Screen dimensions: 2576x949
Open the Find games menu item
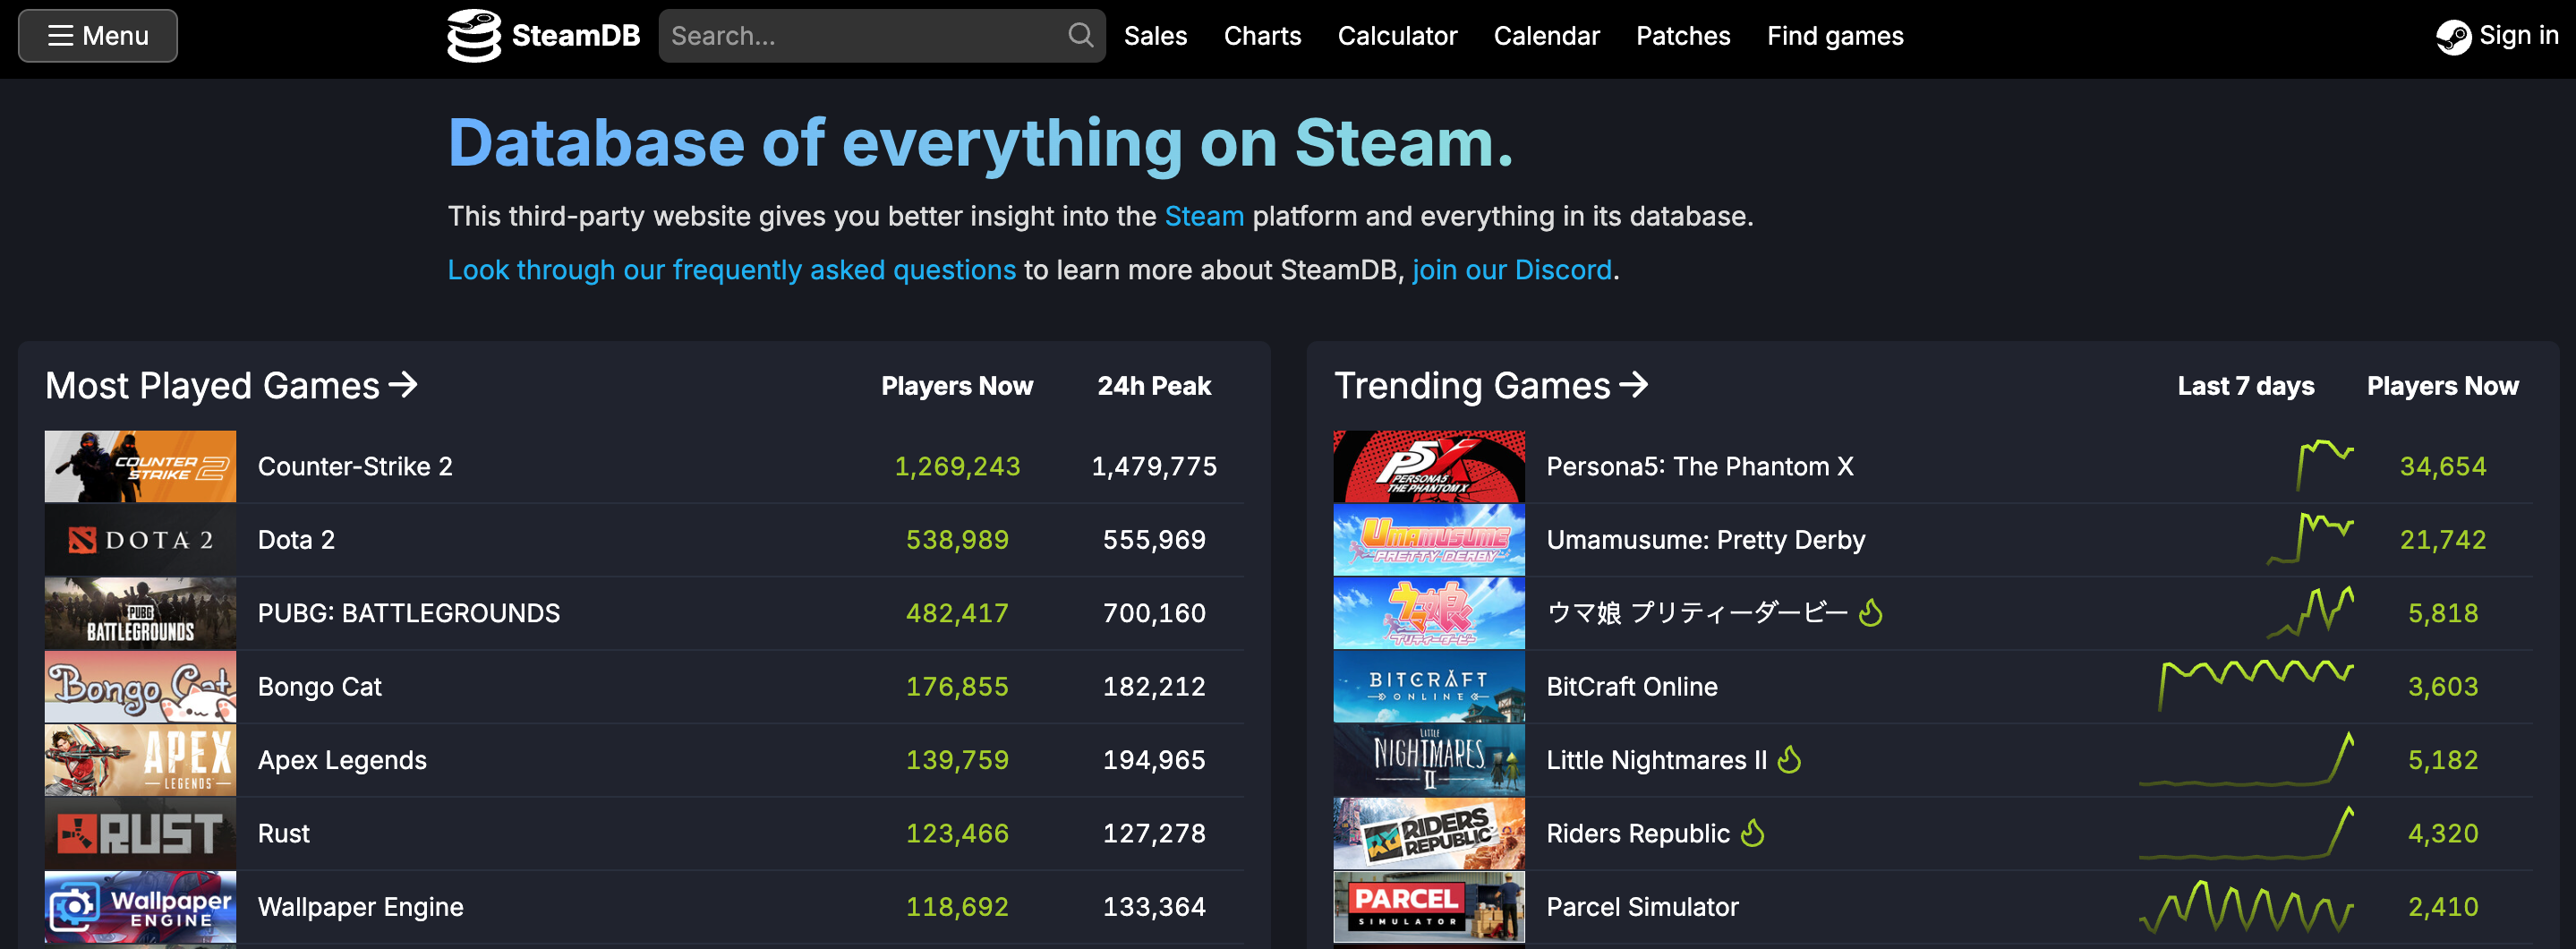tap(1835, 36)
